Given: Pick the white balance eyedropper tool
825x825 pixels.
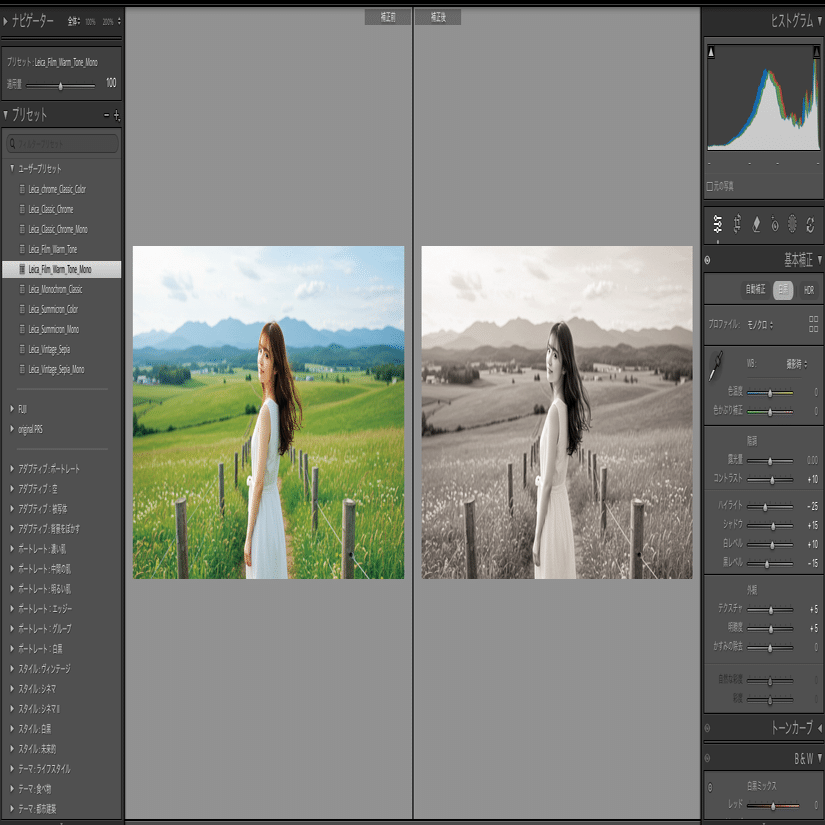Looking at the screenshot, I should click(x=716, y=366).
